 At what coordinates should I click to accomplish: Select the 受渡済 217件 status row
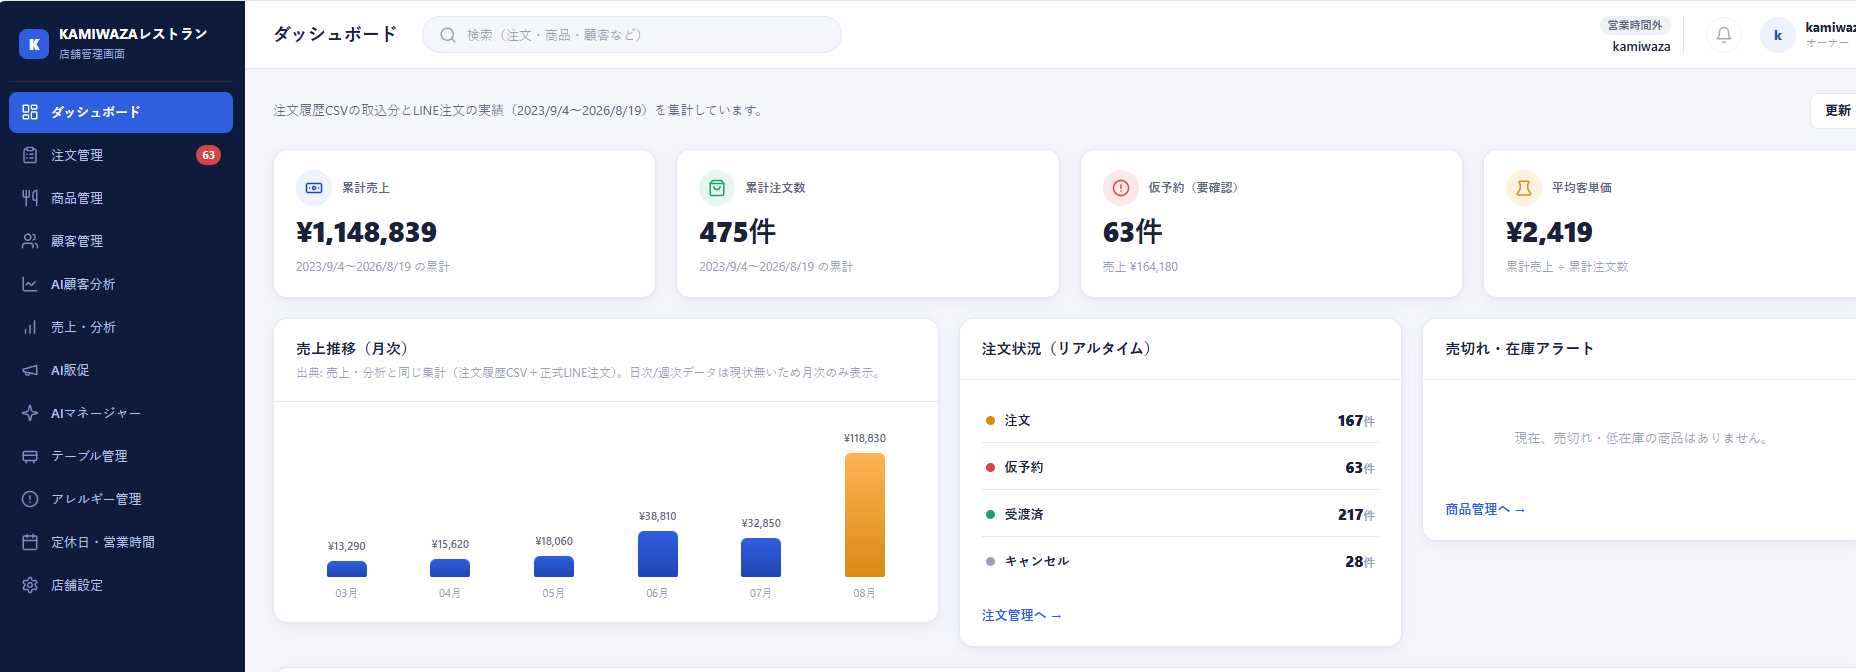pyautogui.click(x=1180, y=514)
